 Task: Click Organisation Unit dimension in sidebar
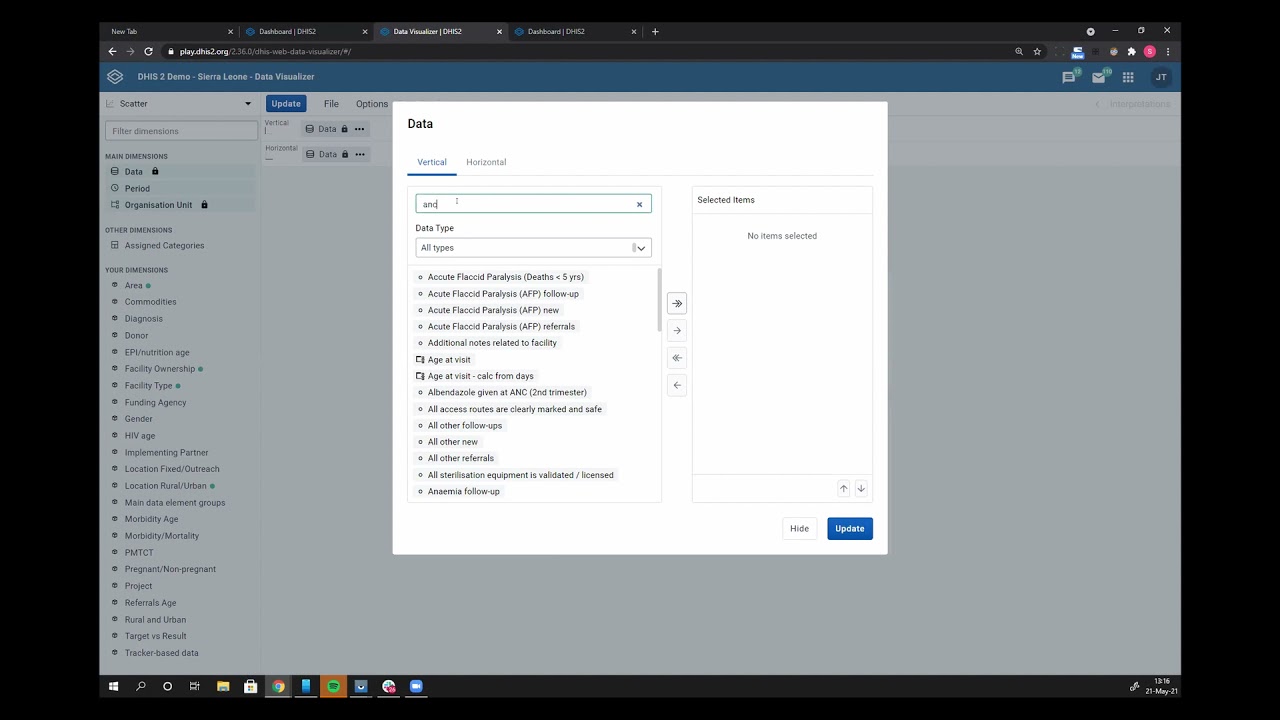pos(180,205)
